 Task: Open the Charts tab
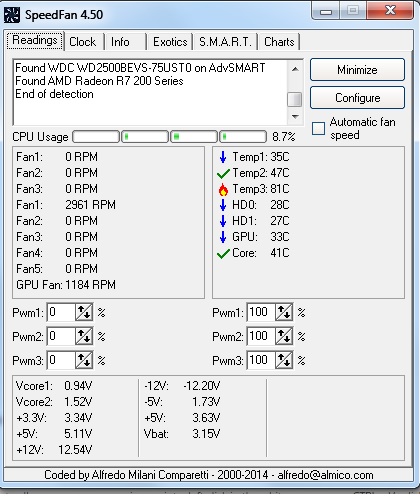[x=279, y=42]
